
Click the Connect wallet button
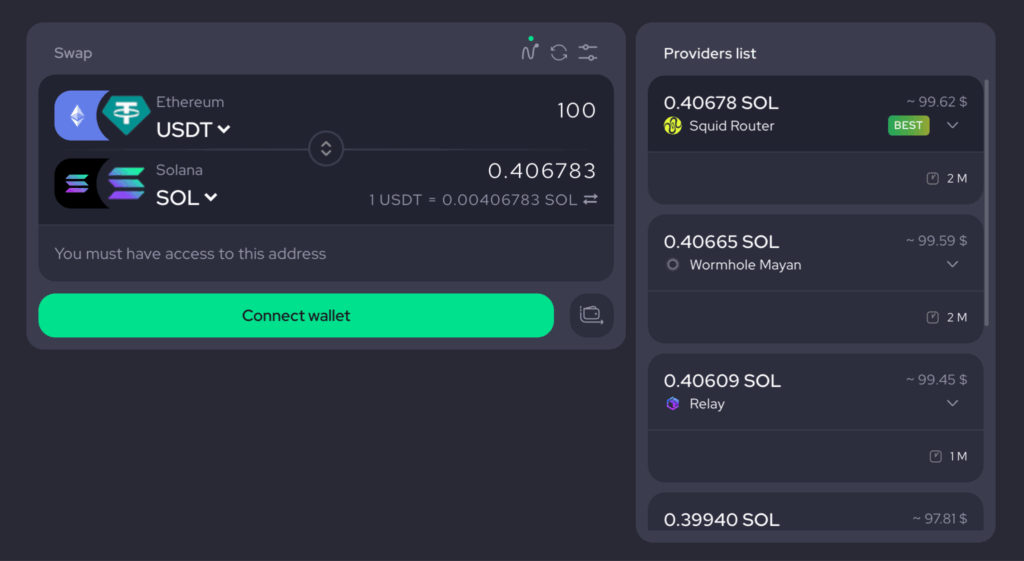click(x=296, y=315)
